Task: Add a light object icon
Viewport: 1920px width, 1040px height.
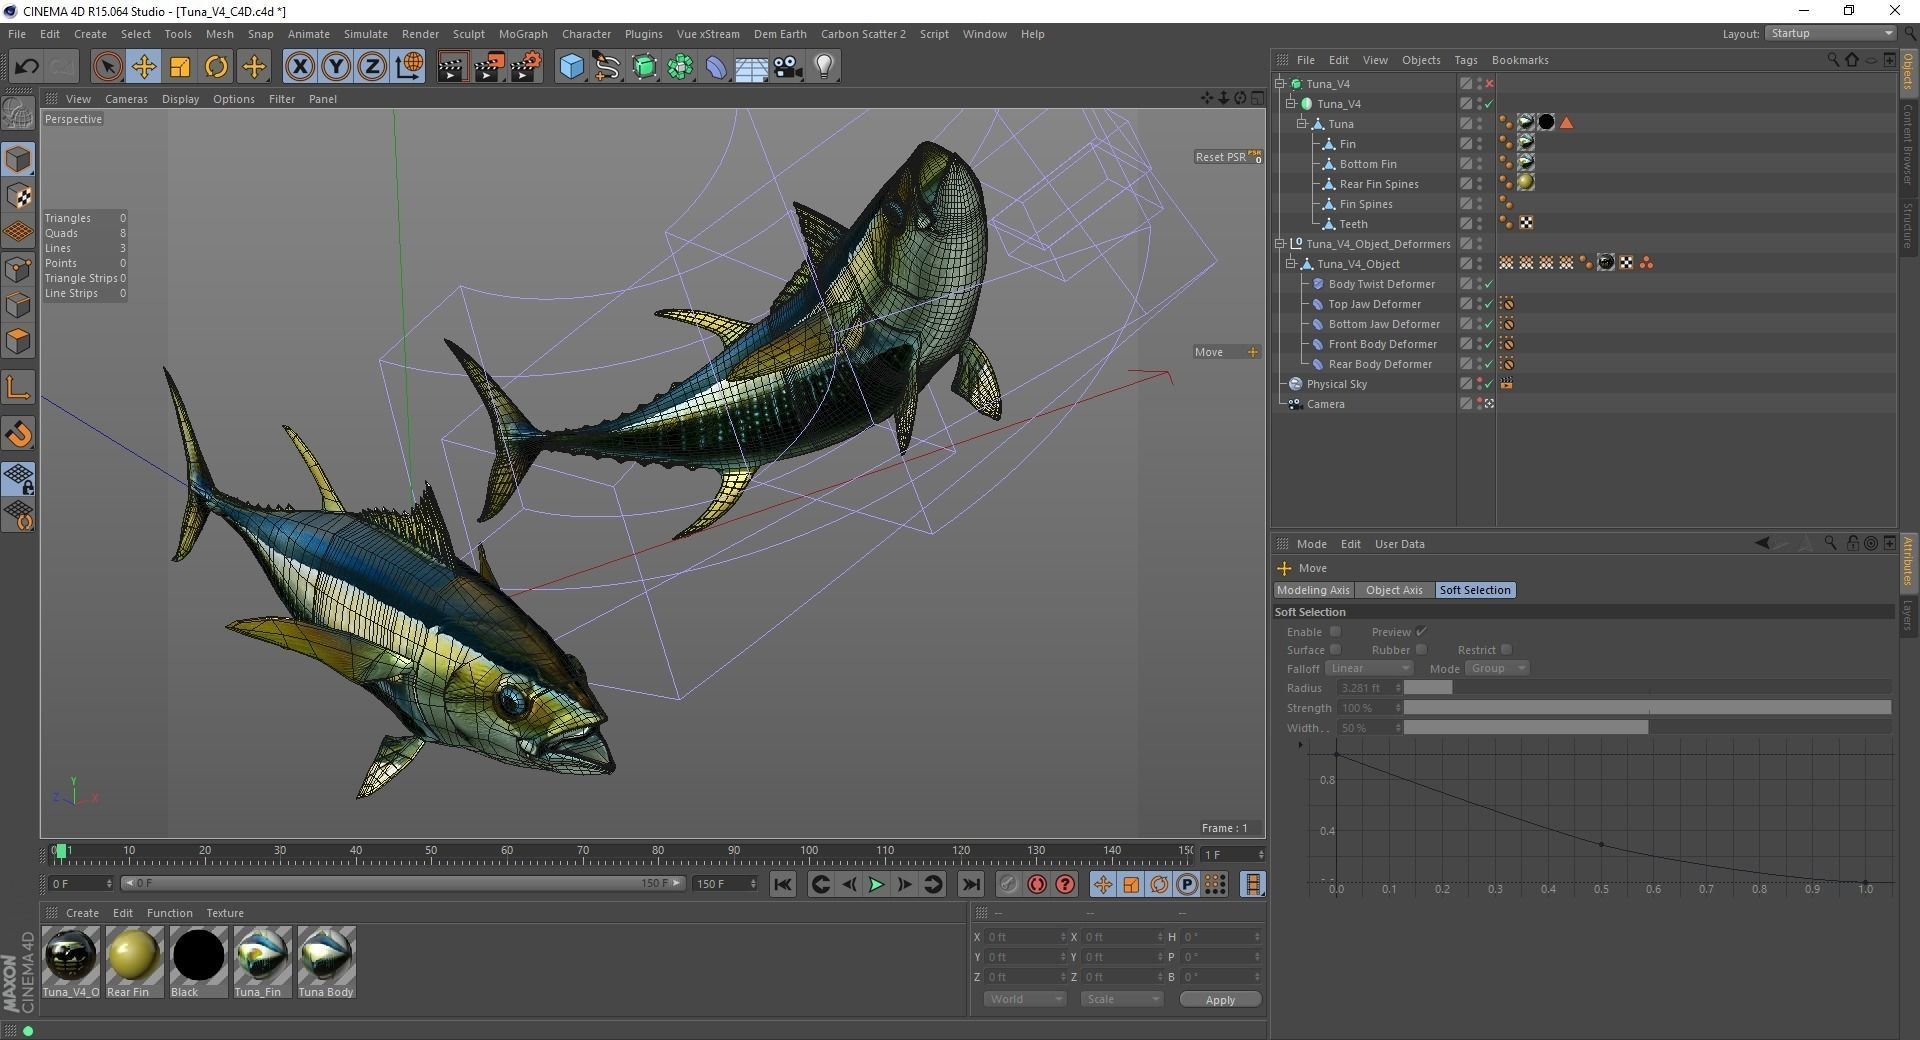Action: (824, 67)
